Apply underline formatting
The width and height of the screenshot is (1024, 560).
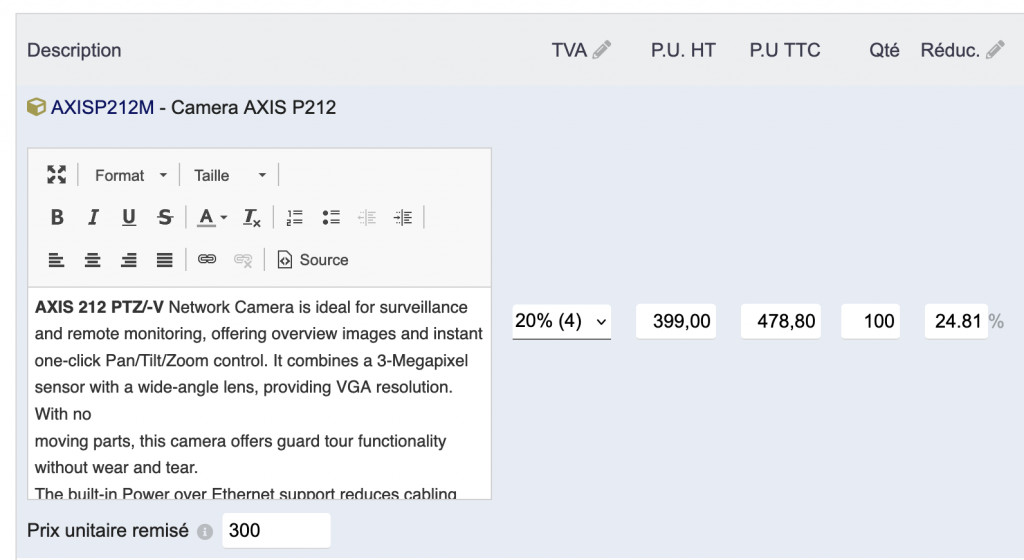(129, 217)
